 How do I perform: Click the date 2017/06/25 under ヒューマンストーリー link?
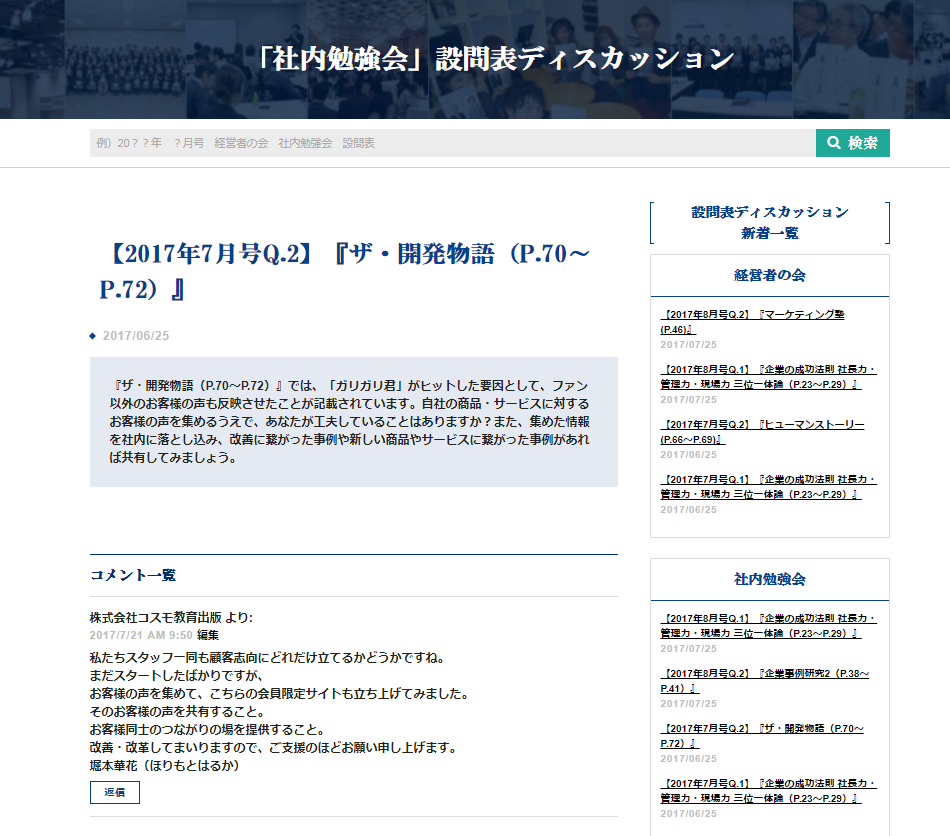(688, 455)
